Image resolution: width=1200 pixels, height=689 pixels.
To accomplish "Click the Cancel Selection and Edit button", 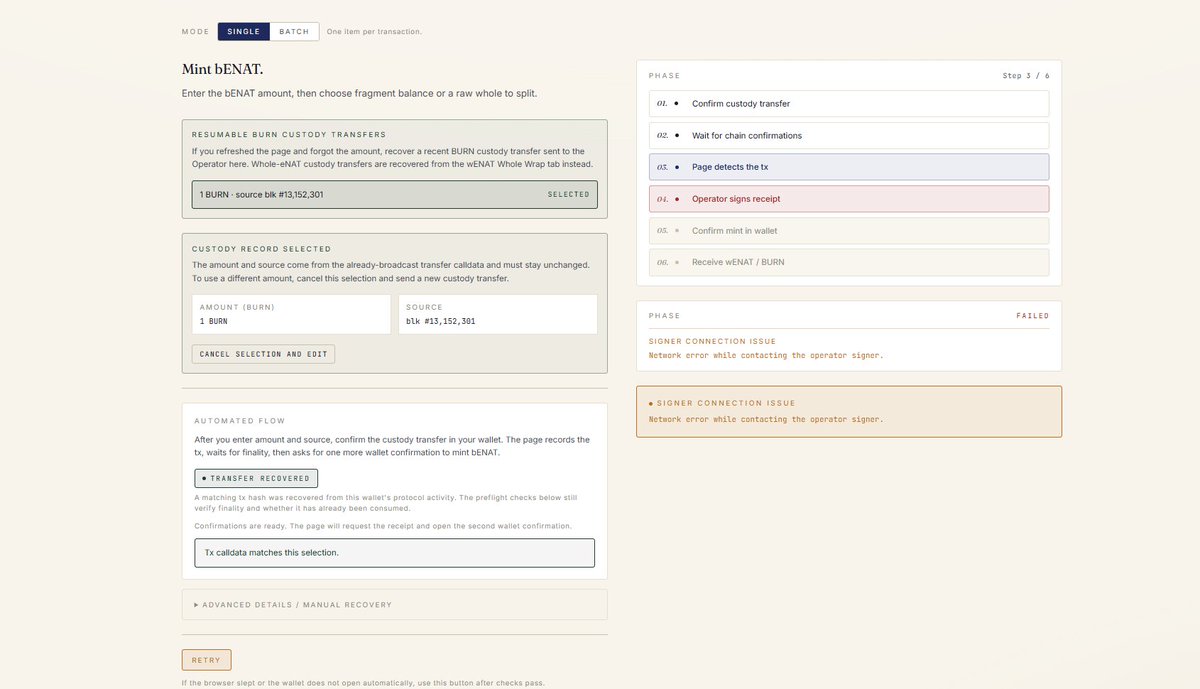I will [263, 354].
